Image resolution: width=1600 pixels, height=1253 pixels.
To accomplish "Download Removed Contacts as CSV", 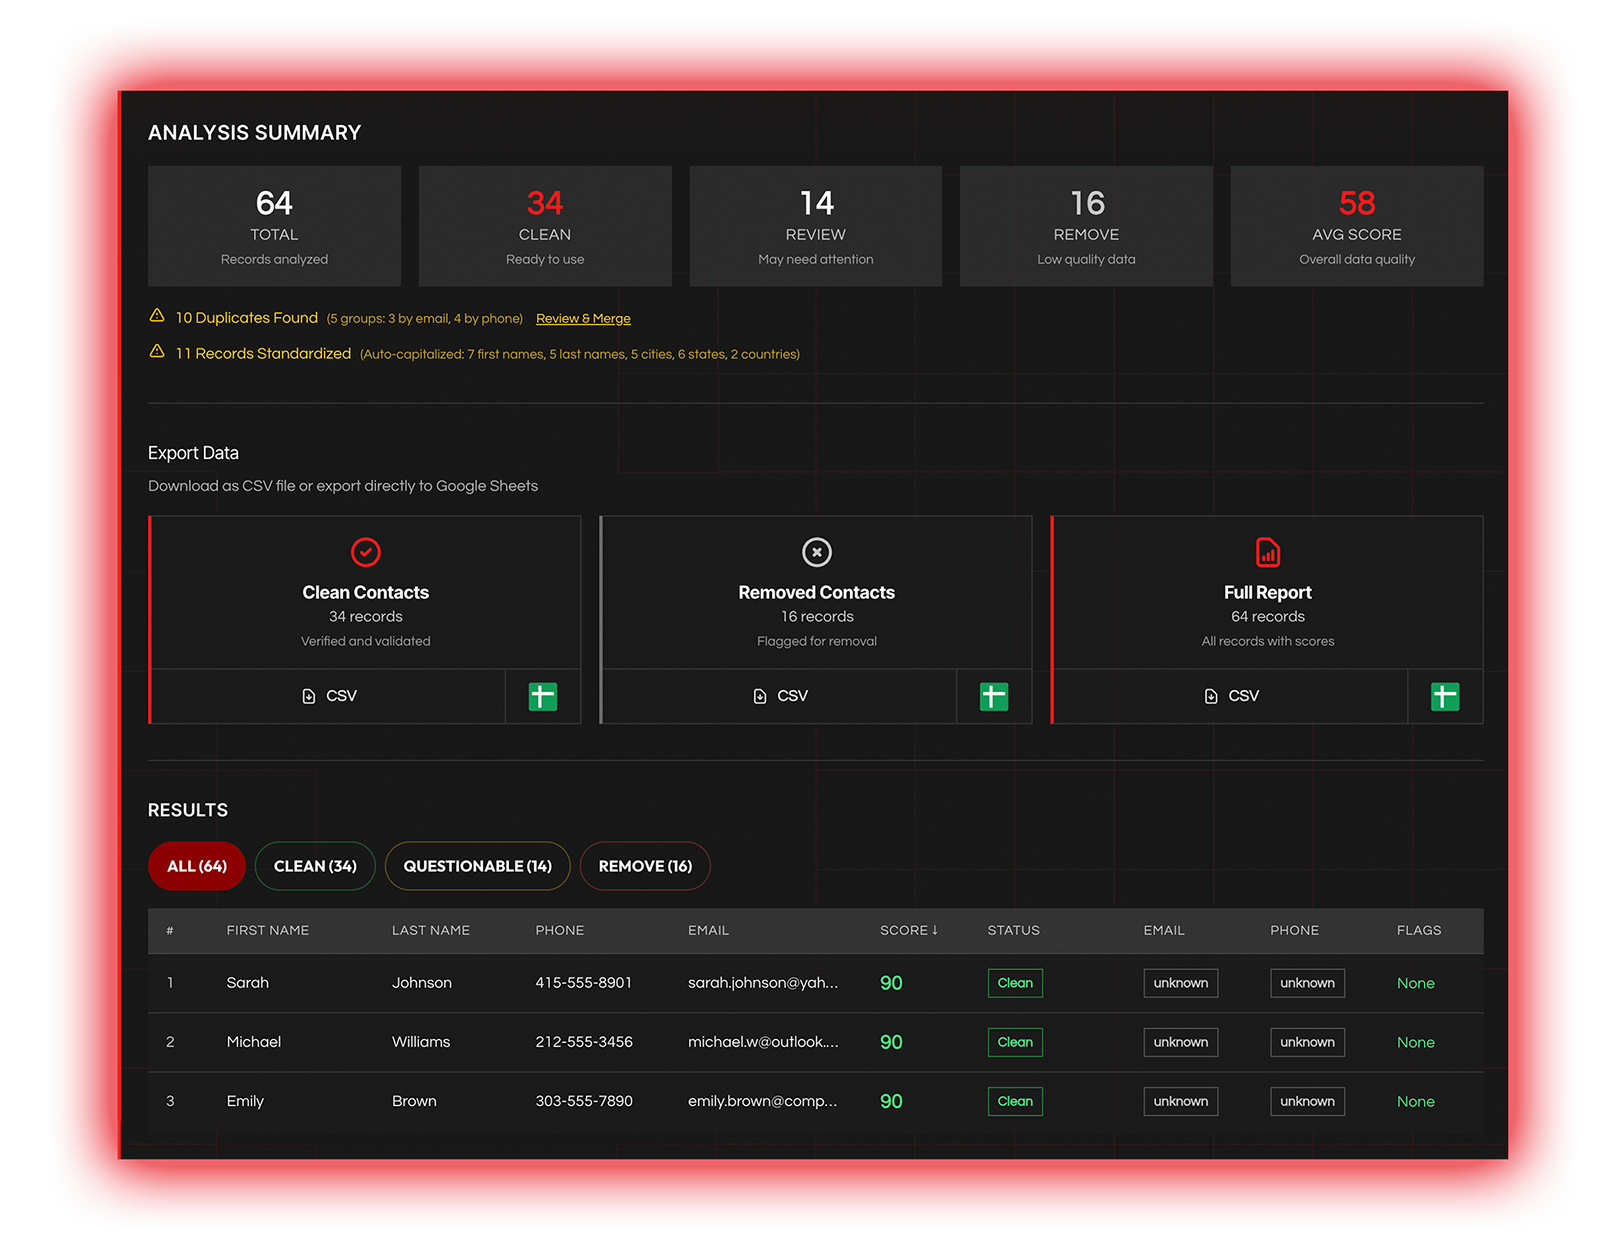I will (780, 696).
